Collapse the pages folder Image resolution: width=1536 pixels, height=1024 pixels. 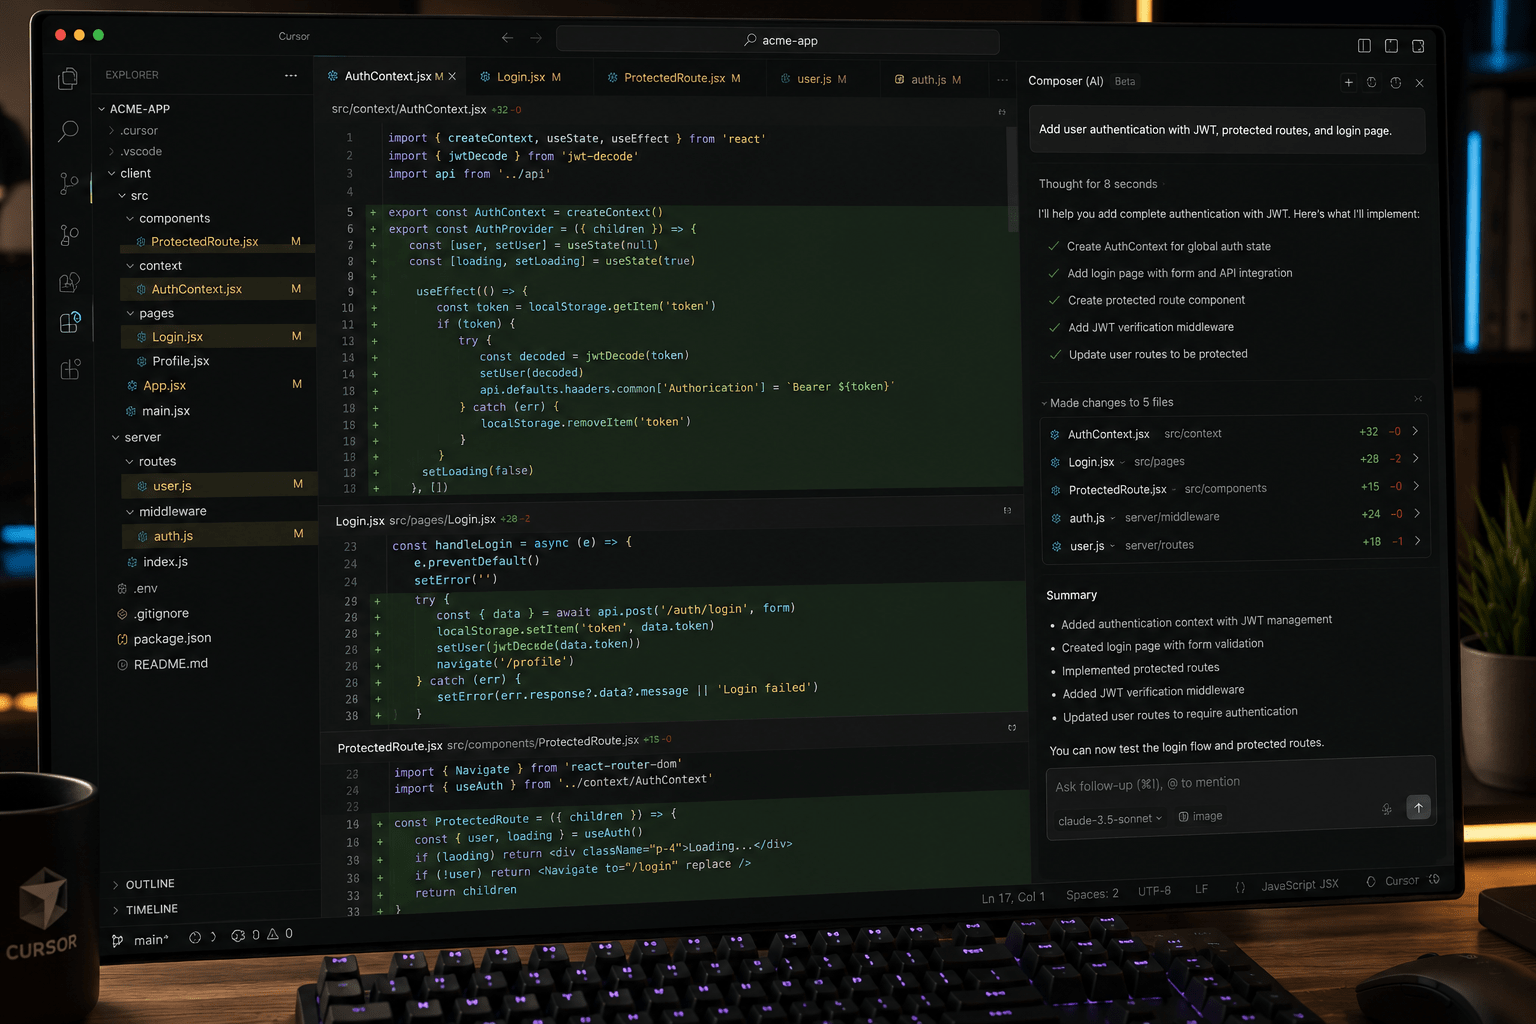[150, 313]
